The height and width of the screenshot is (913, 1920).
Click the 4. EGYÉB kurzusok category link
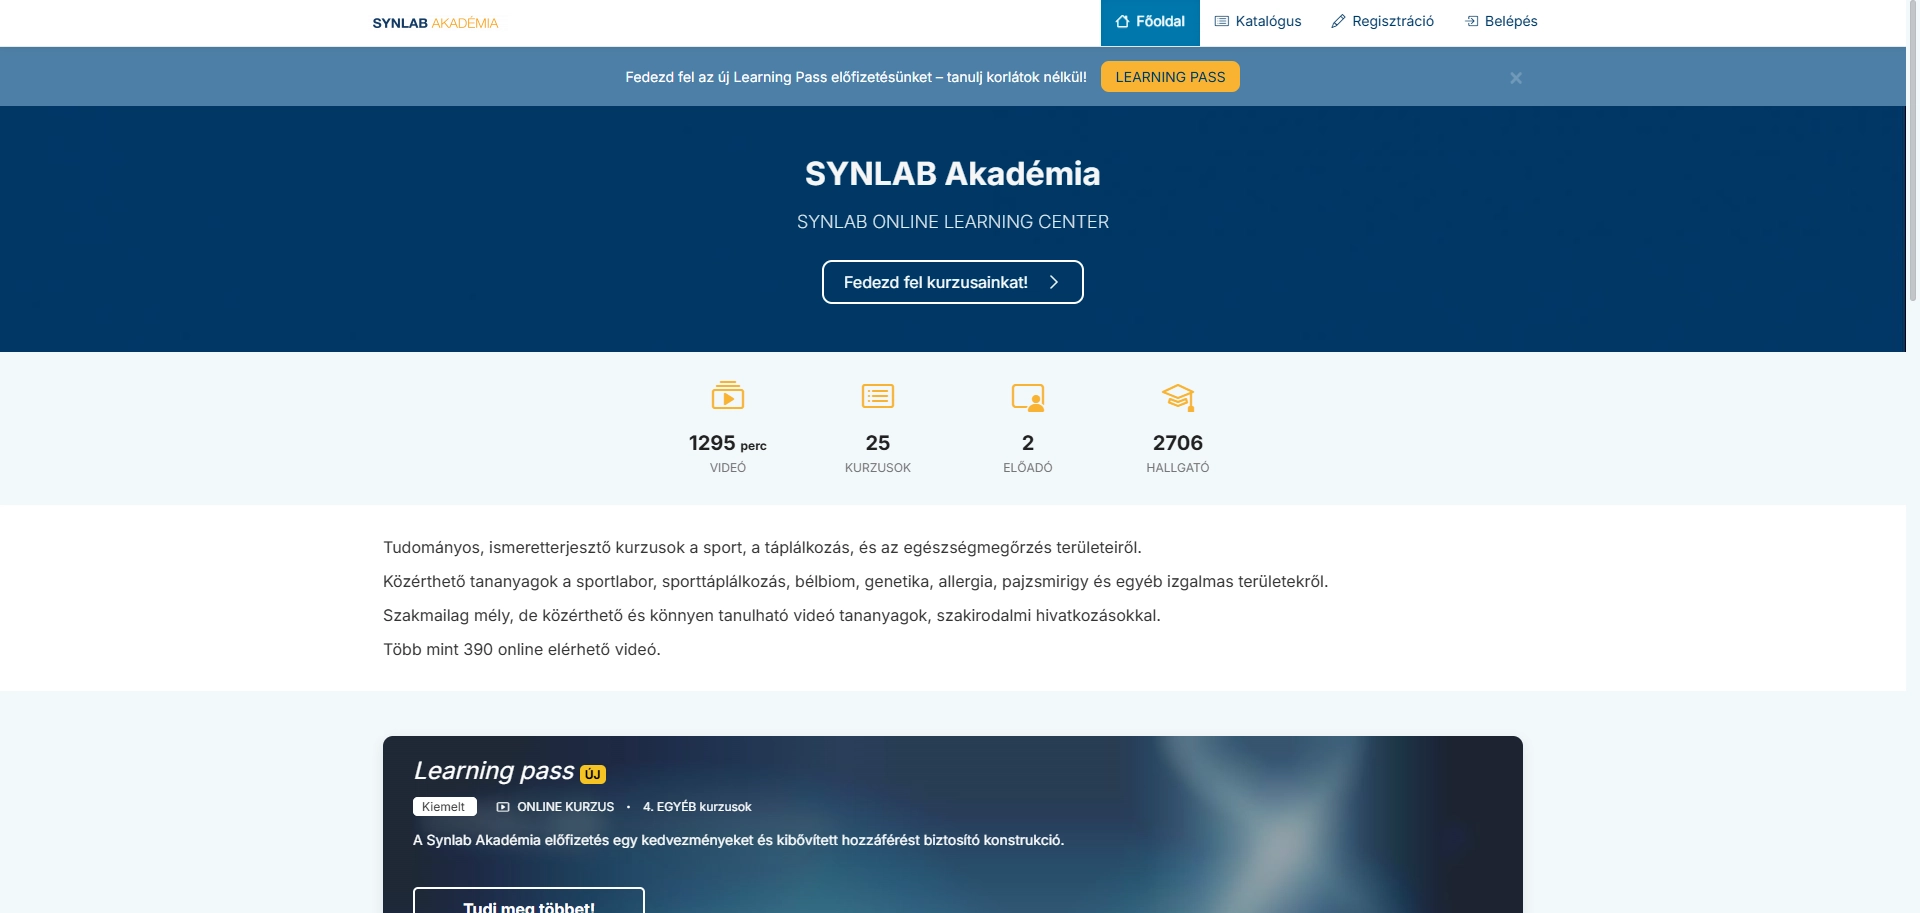pyautogui.click(x=696, y=807)
